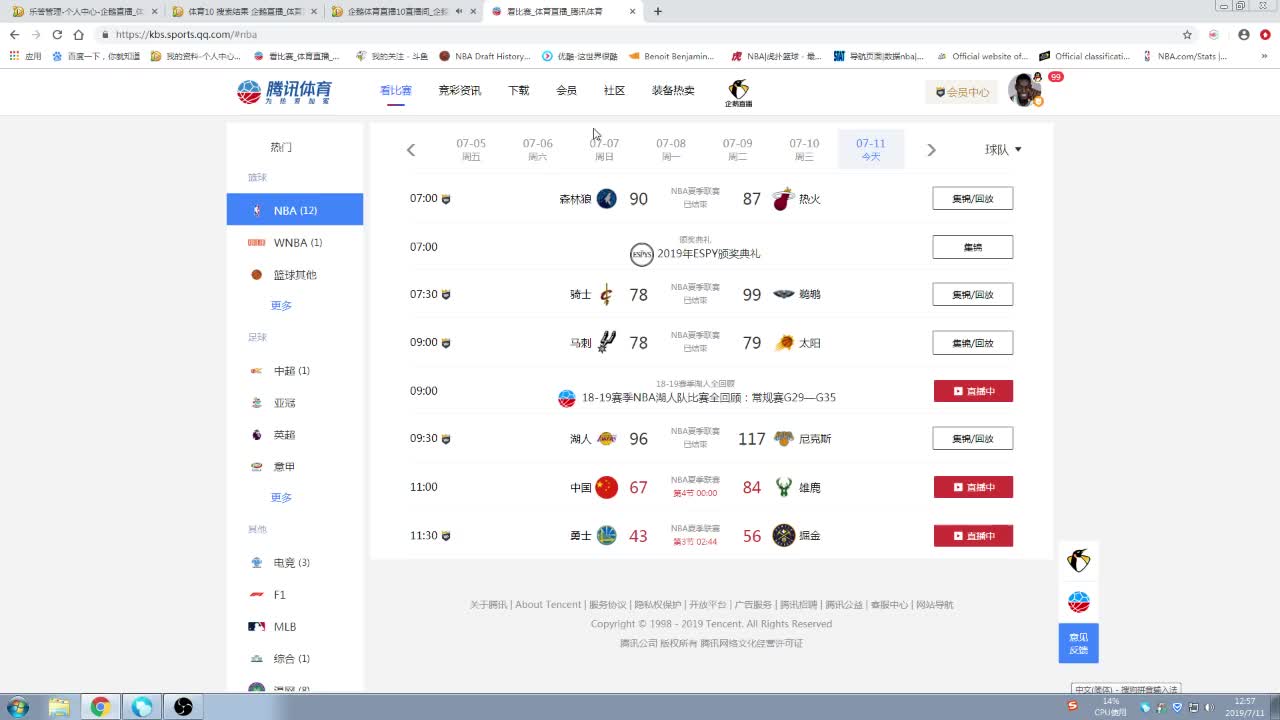1280x720 pixels.
Task: Bookmark this page with the star icon
Action: [x=1187, y=34]
